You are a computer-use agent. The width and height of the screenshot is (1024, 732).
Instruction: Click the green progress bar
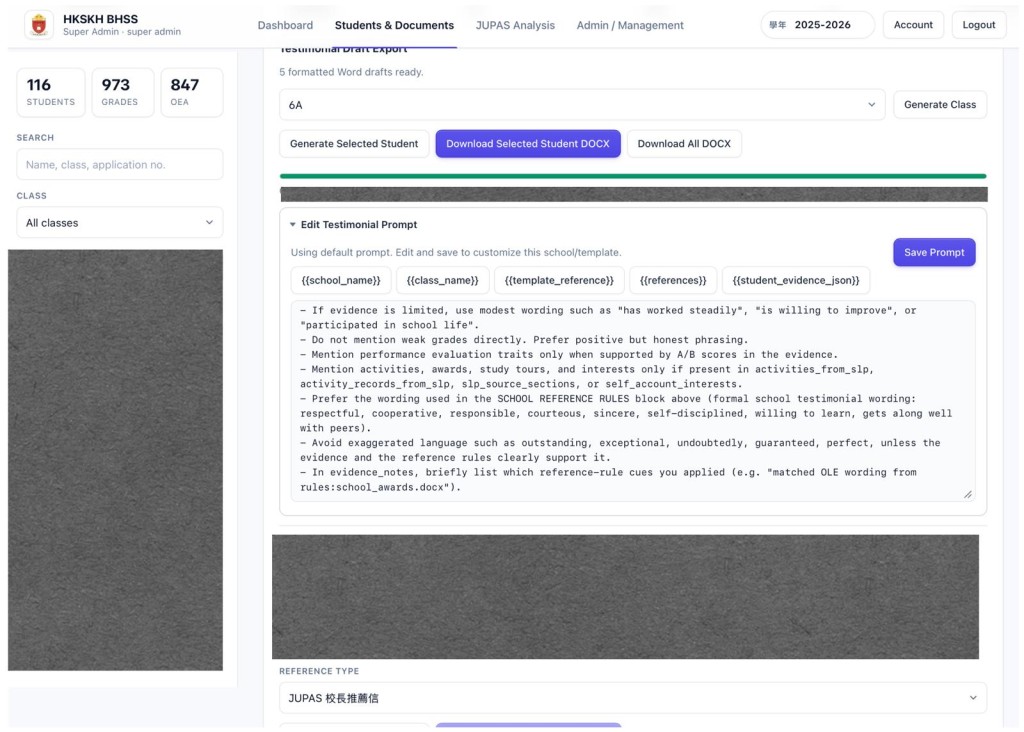pos(633,176)
